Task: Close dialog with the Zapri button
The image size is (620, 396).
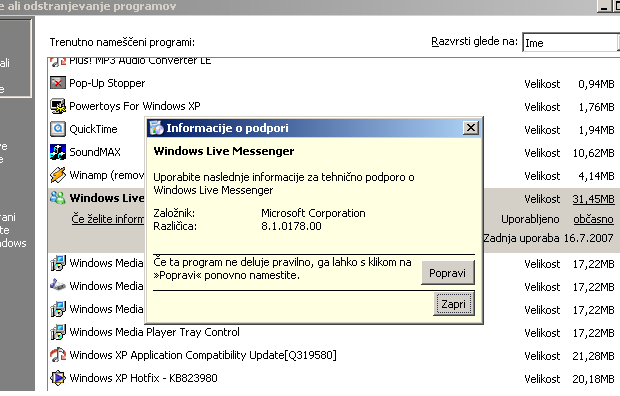Action: (454, 304)
